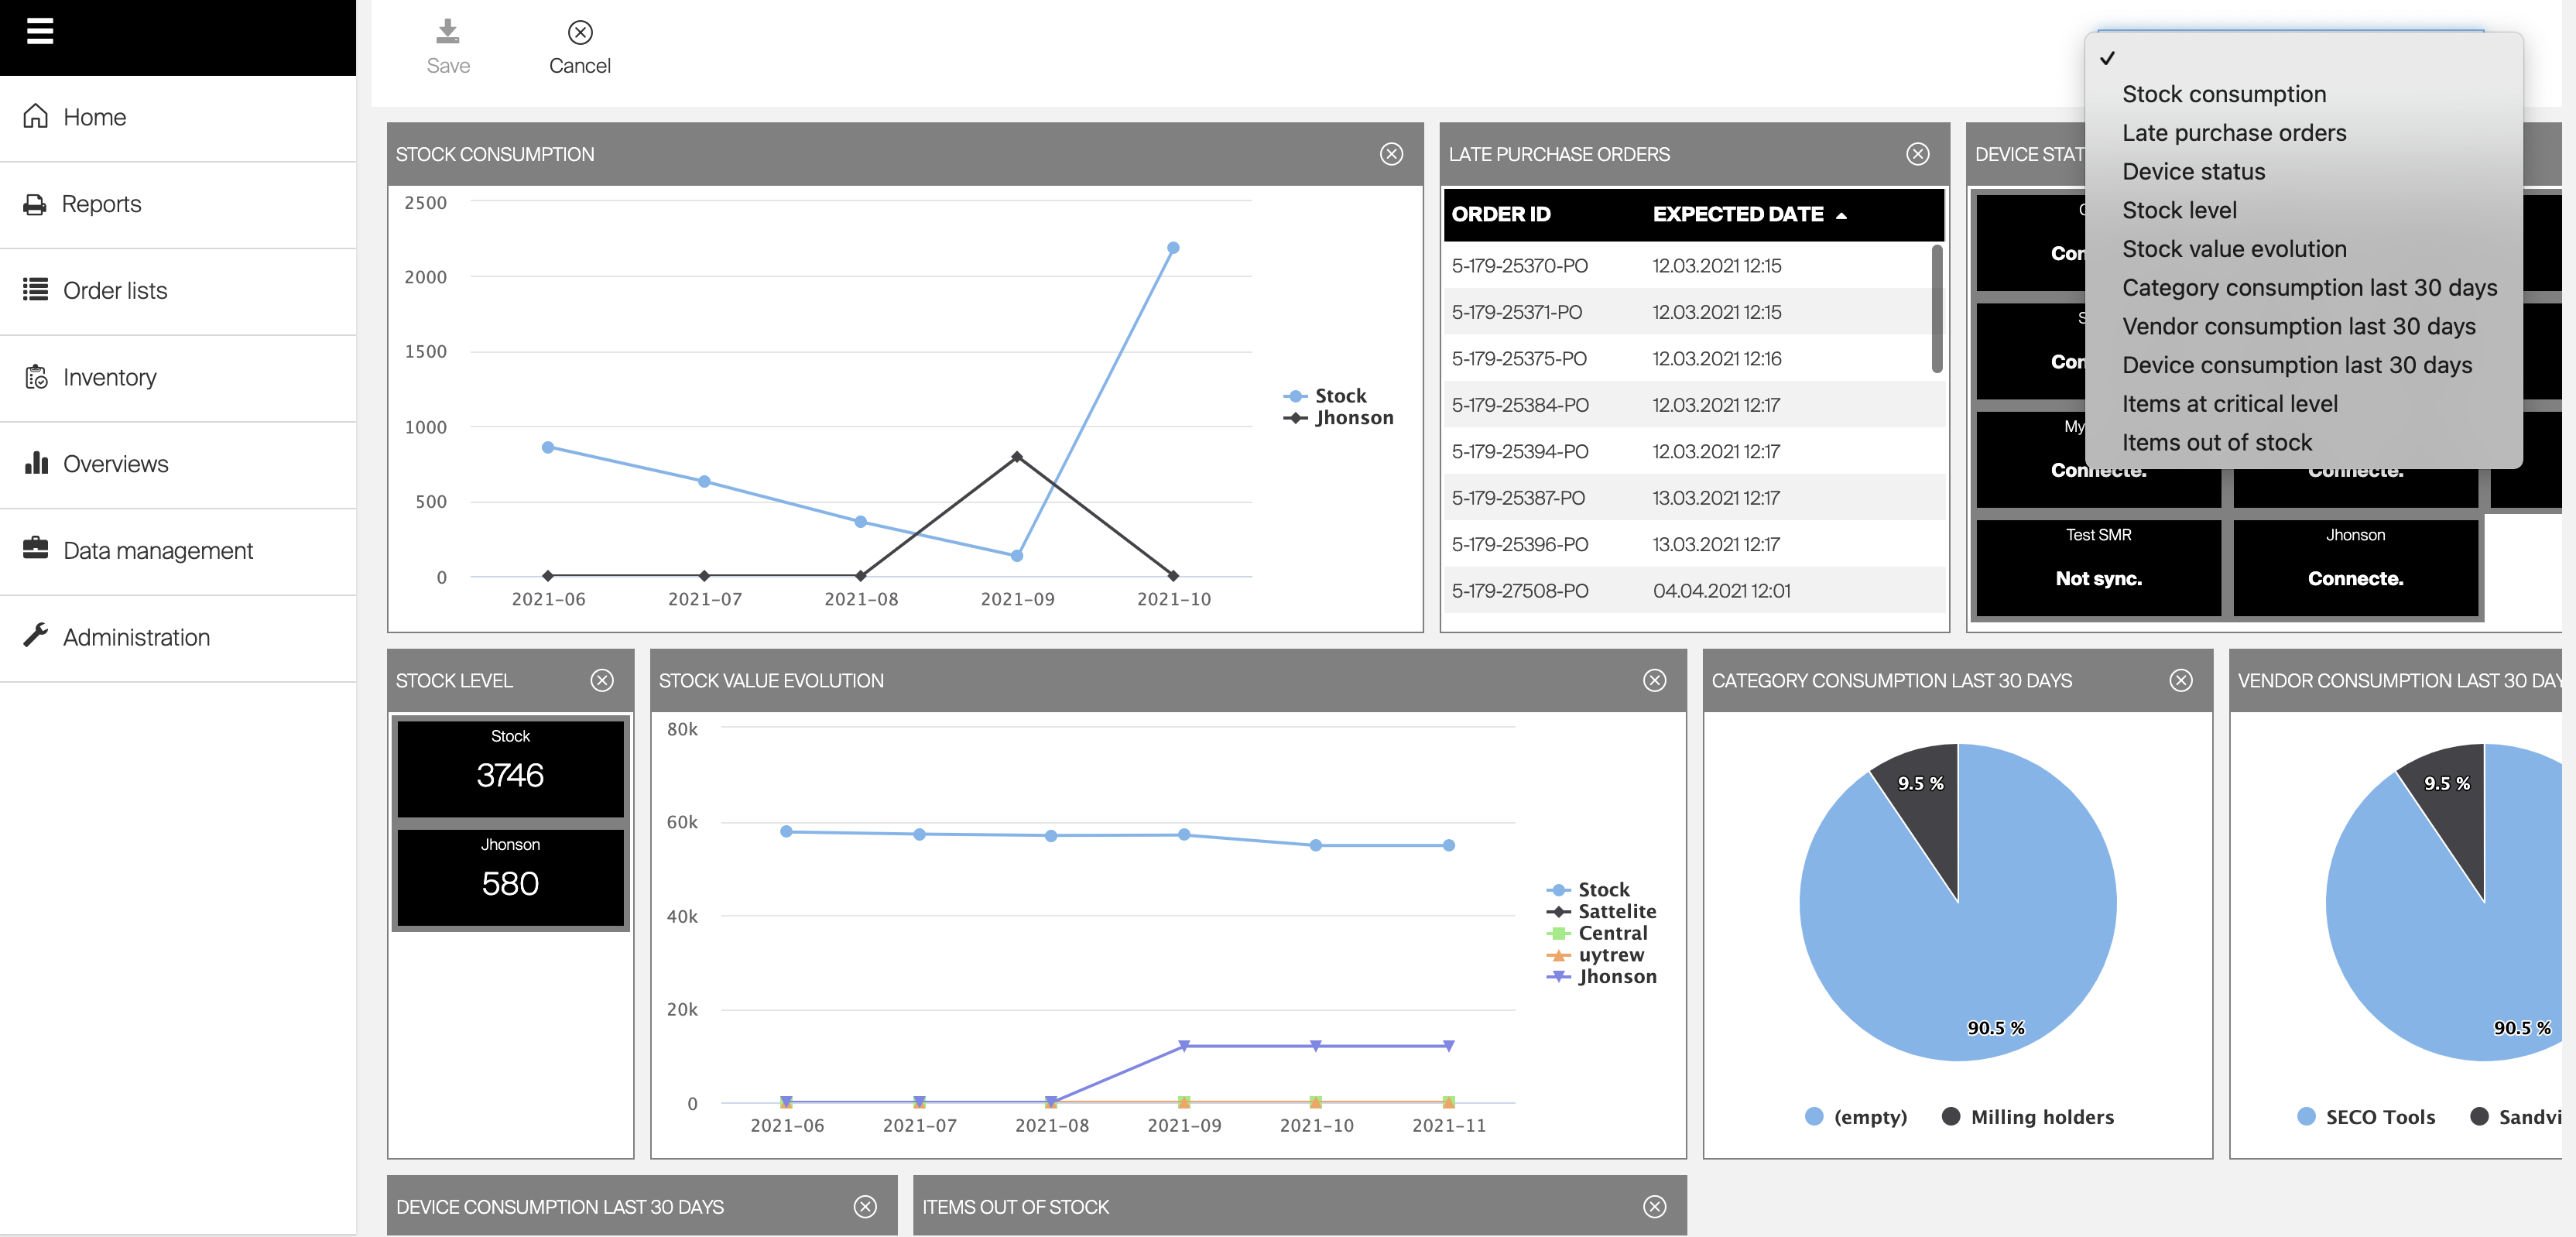Toggle Milling holders in category pie legend
The width and height of the screenshot is (2576, 1237).
(x=2041, y=1117)
